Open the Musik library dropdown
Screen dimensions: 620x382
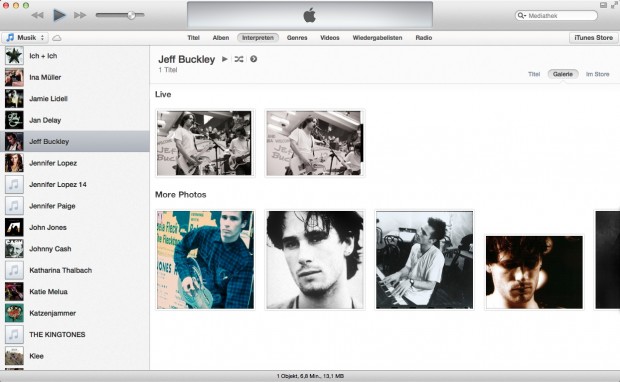click(x=25, y=38)
